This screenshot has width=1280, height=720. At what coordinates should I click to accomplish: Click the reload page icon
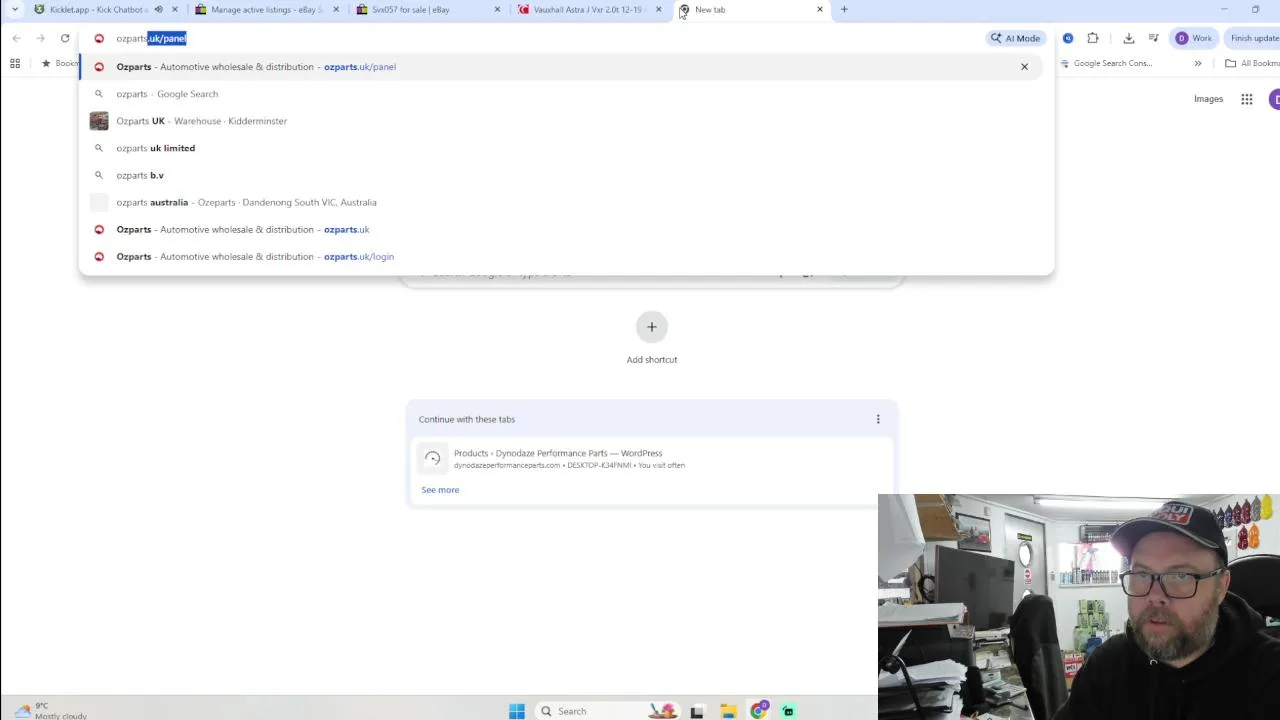(65, 38)
